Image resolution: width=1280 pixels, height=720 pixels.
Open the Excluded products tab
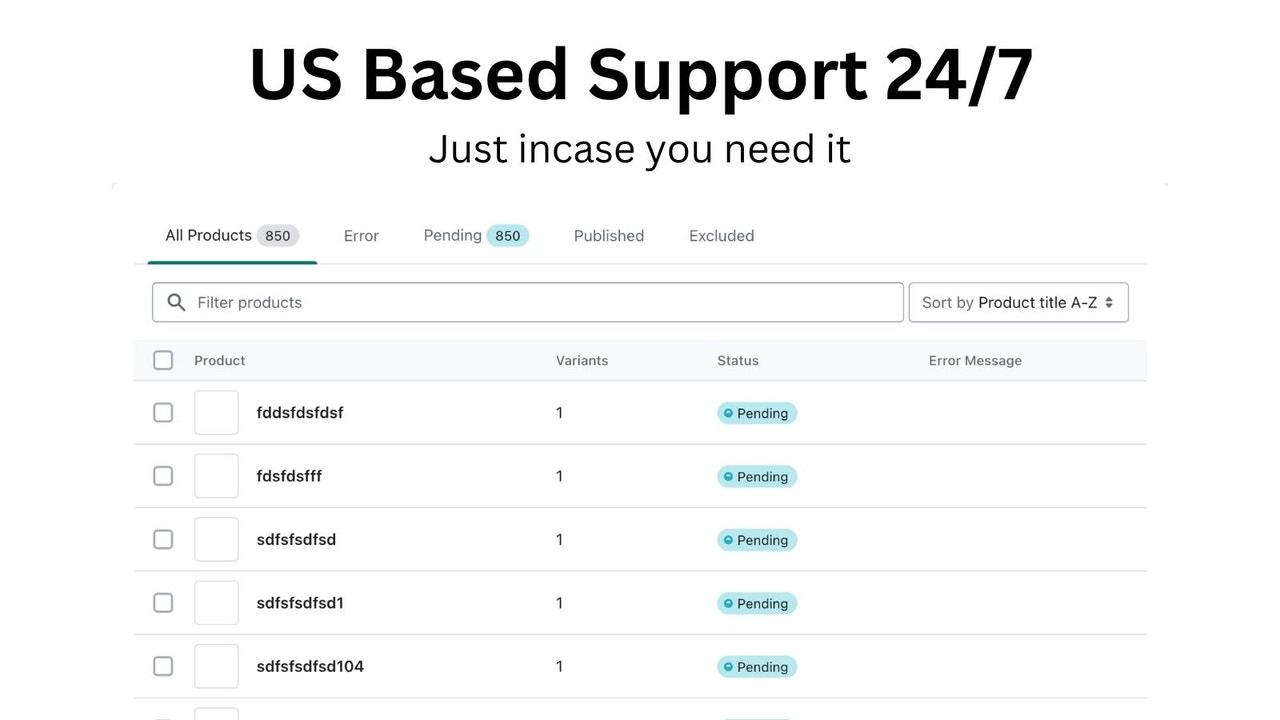721,235
